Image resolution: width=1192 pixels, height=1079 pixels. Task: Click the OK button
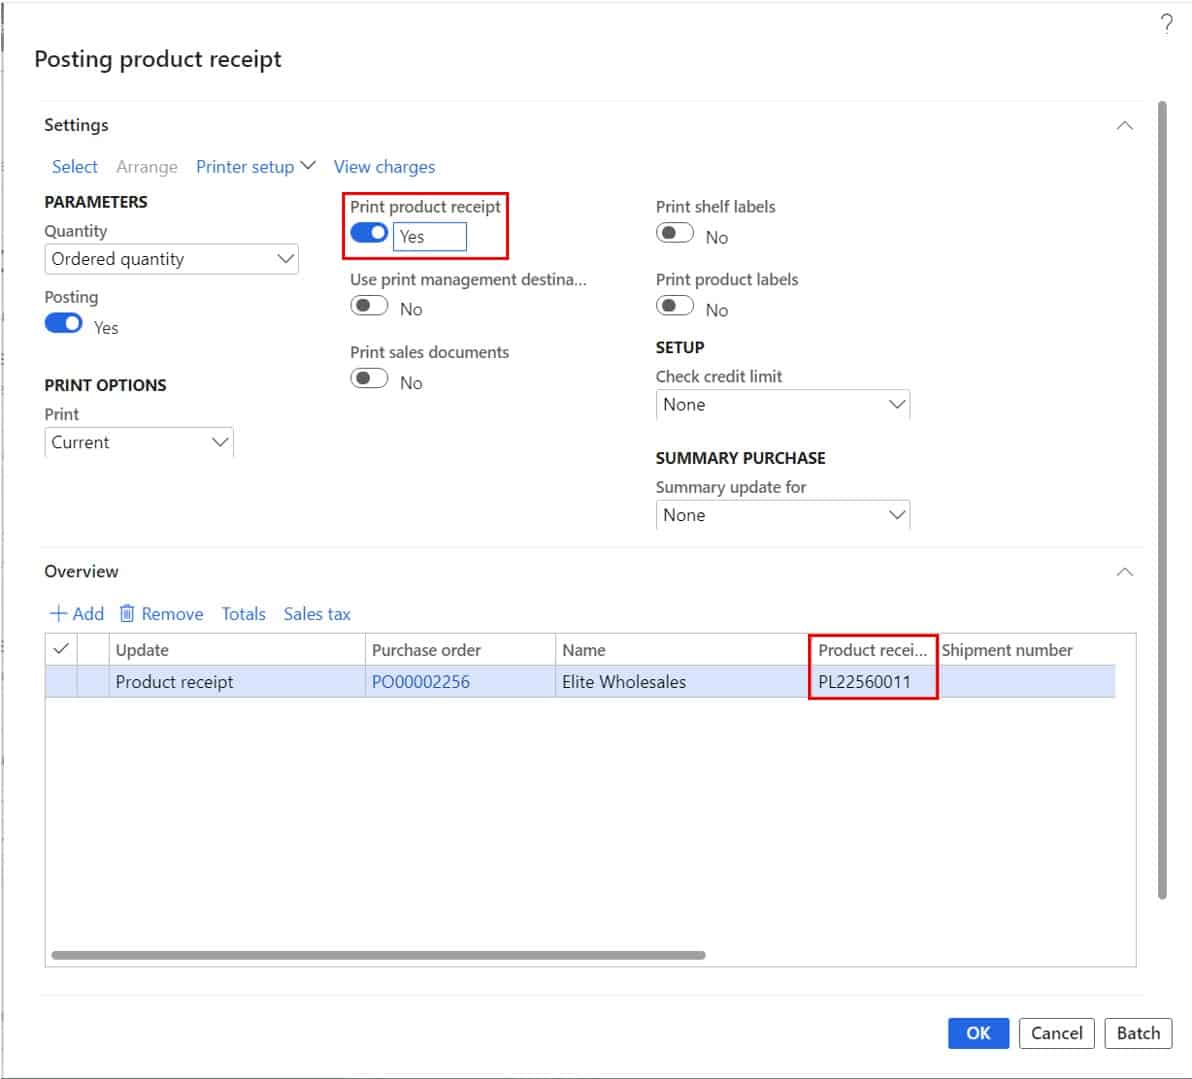pos(978,1033)
